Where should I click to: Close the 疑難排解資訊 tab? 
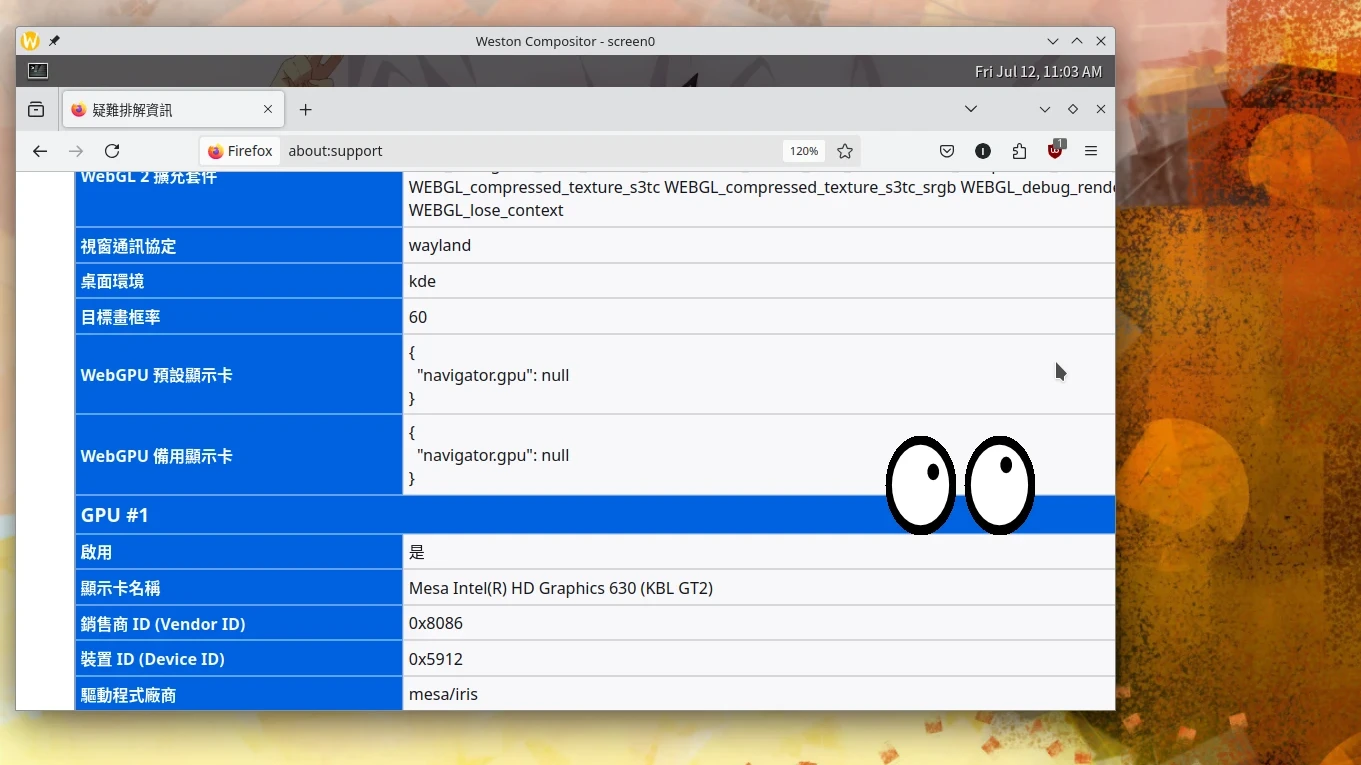268,110
